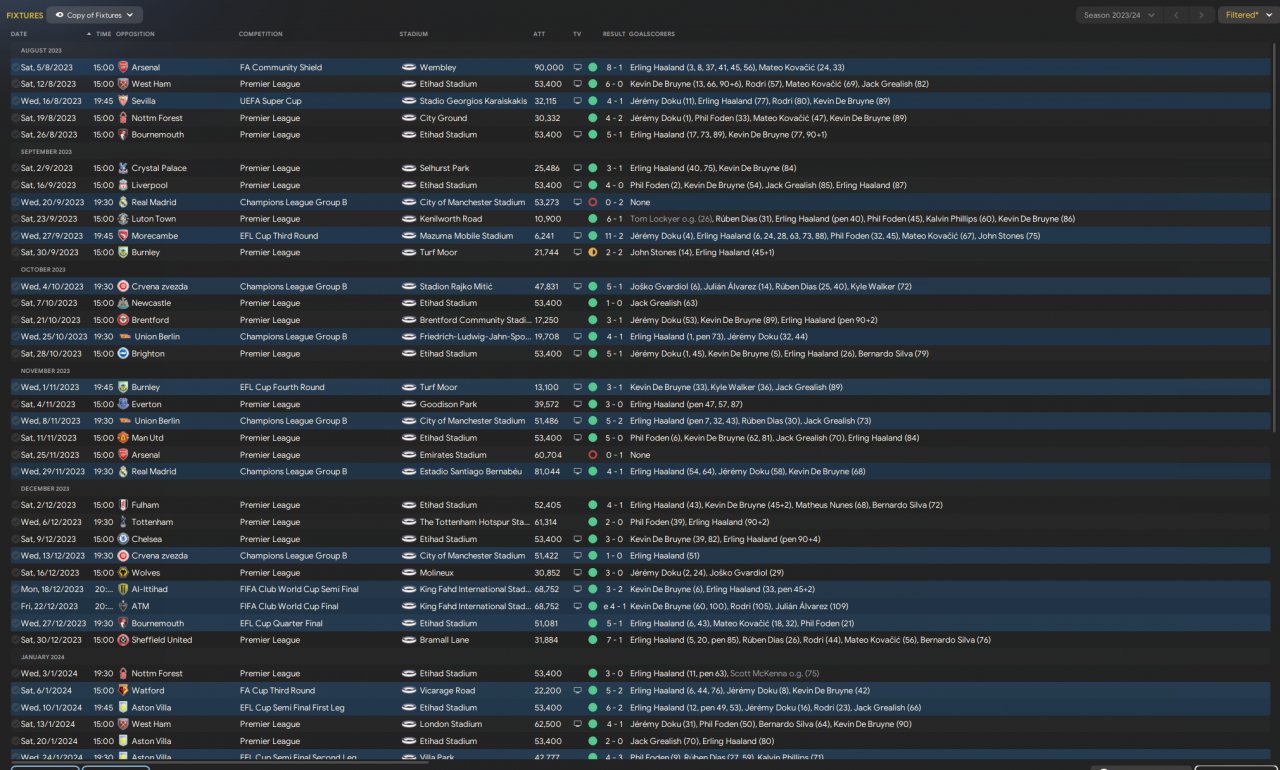Image resolution: width=1280 pixels, height=770 pixels.
Task: Tick the selection circle for Sat, 7/10/2023 fixture
Action: pyautogui.click(x=15, y=303)
